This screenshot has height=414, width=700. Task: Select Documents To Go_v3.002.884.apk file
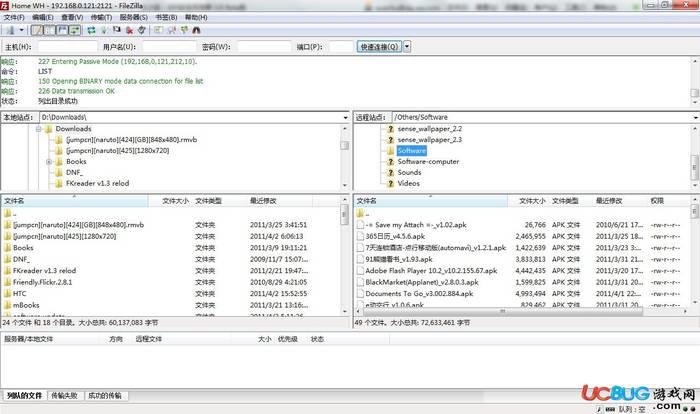point(419,294)
